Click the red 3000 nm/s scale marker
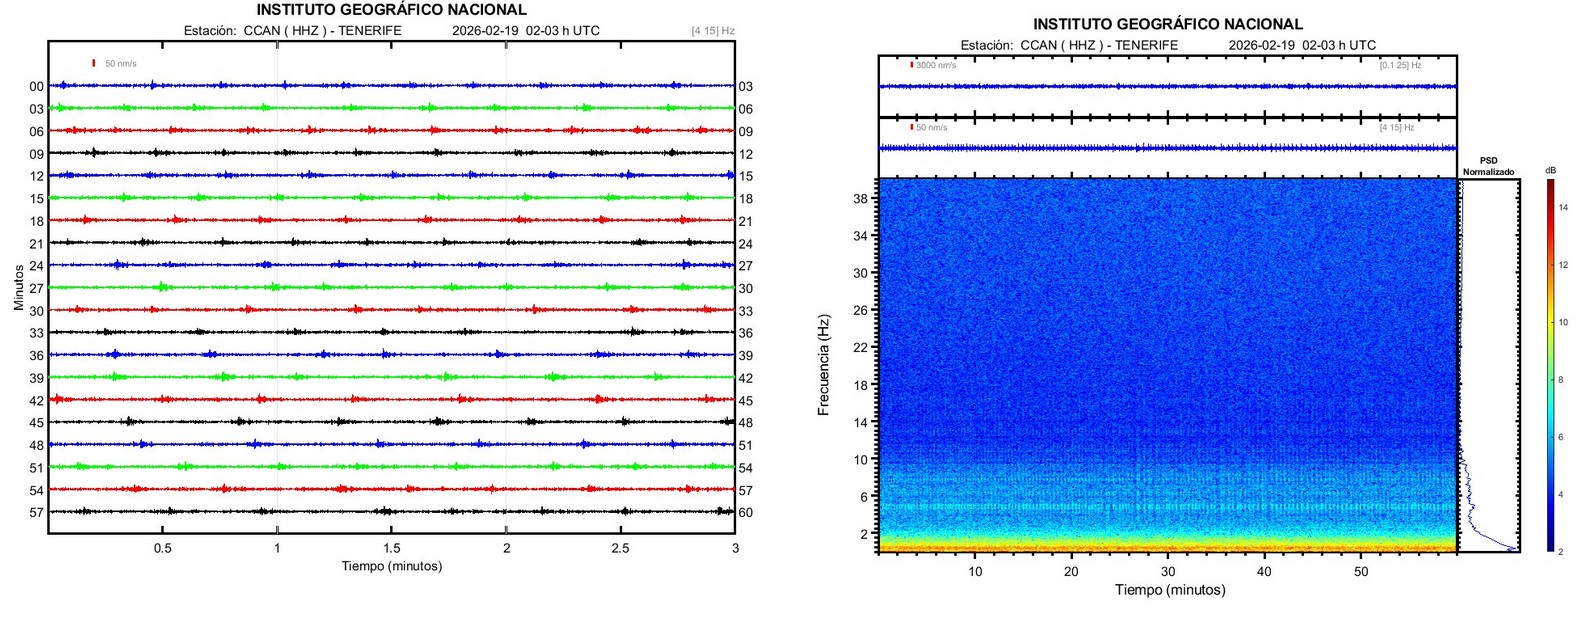The image size is (1586, 629). click(912, 65)
